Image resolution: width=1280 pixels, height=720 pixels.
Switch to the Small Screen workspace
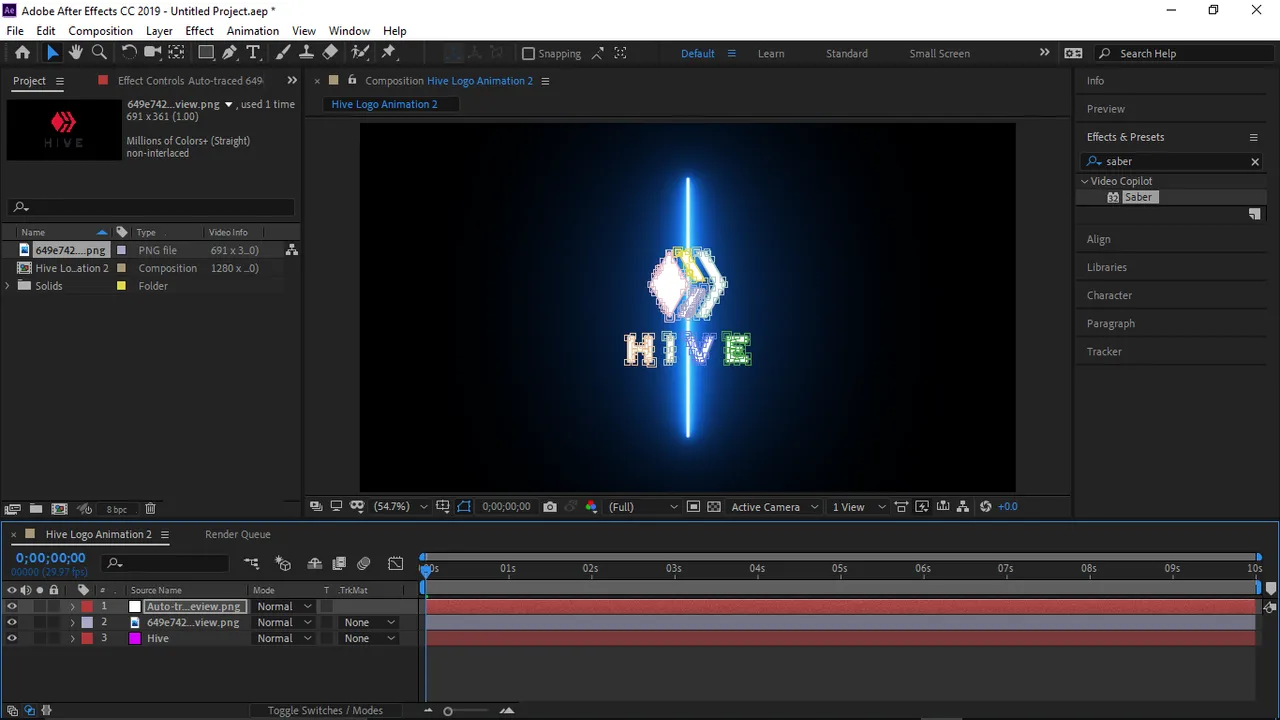click(939, 53)
